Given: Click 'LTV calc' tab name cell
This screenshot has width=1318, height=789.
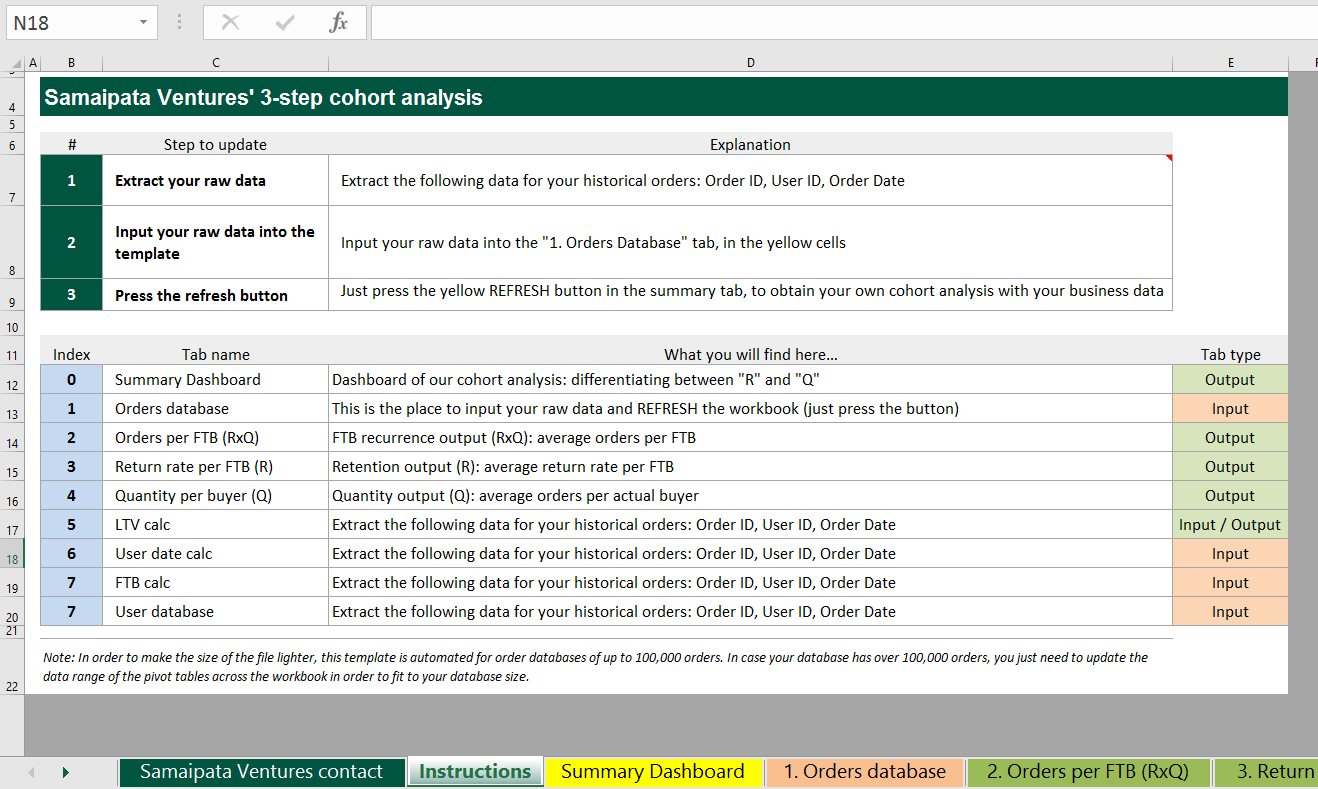Looking at the screenshot, I should 215,525.
